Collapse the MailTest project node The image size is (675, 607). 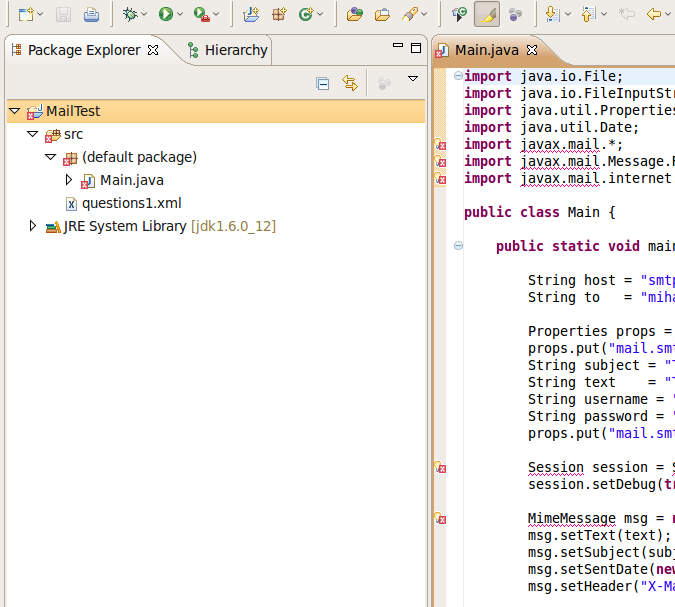click(15, 111)
